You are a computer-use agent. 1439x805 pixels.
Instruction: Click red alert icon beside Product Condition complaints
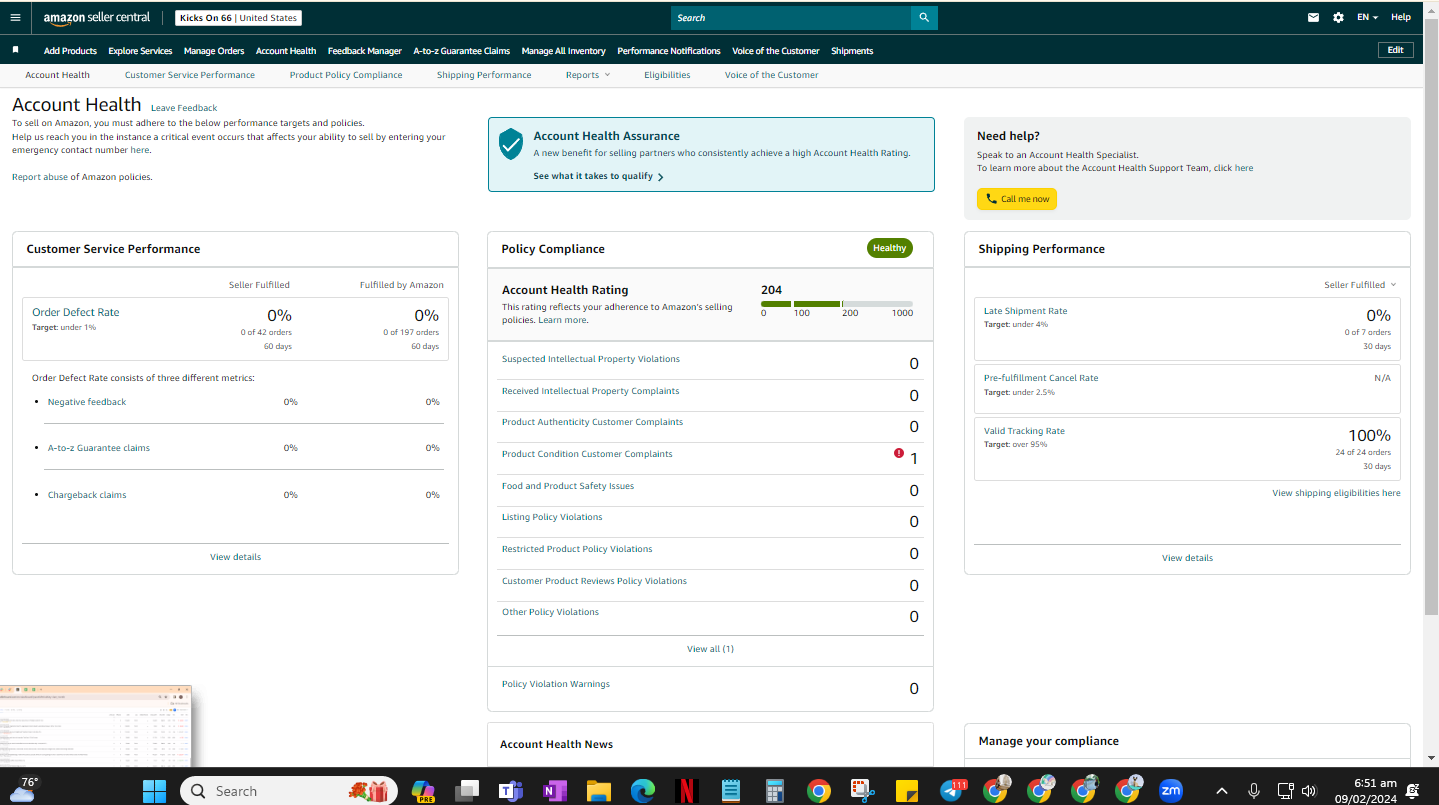point(899,453)
